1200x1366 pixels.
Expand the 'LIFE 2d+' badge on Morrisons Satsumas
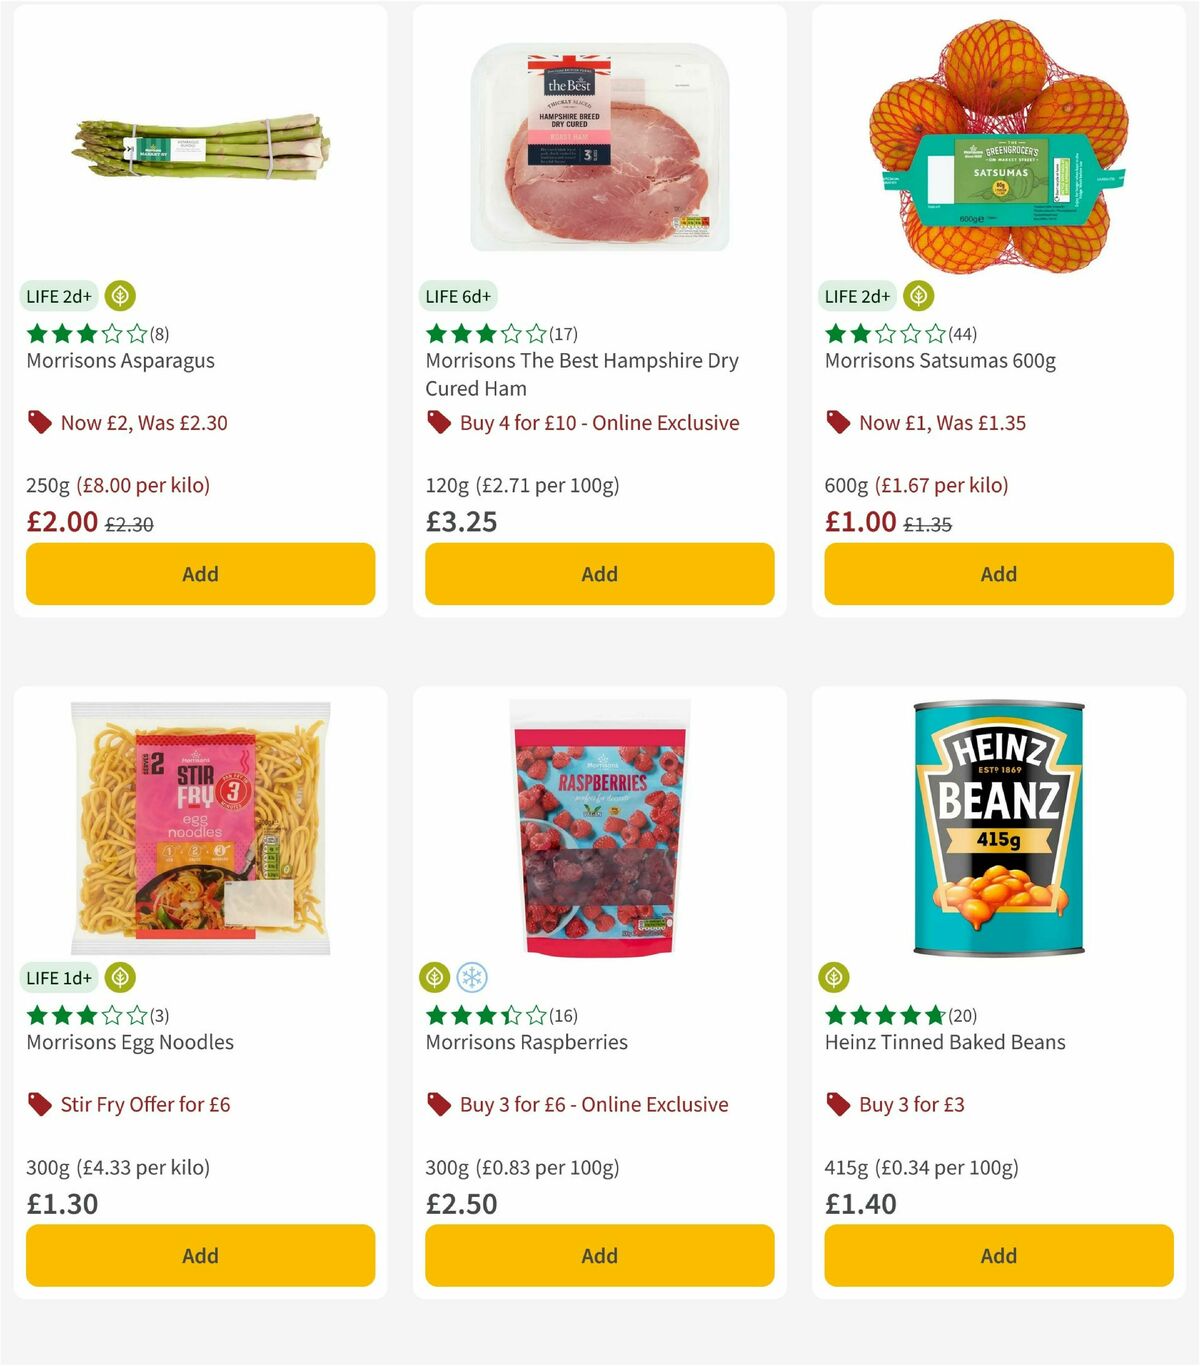[856, 296]
